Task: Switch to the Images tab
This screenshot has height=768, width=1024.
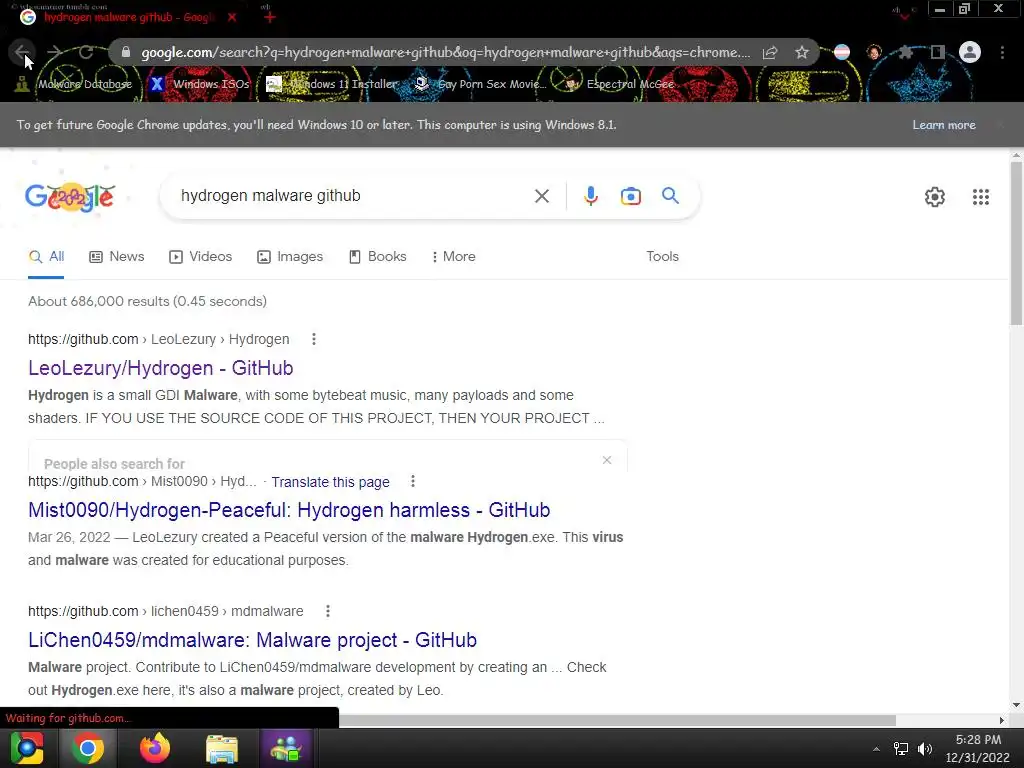Action: point(290,257)
